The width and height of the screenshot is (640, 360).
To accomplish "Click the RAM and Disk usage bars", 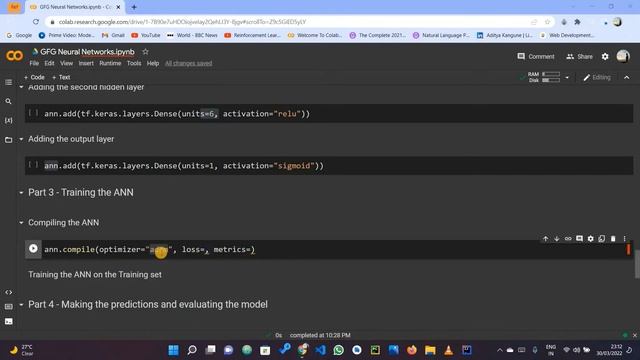I will (544, 77).
